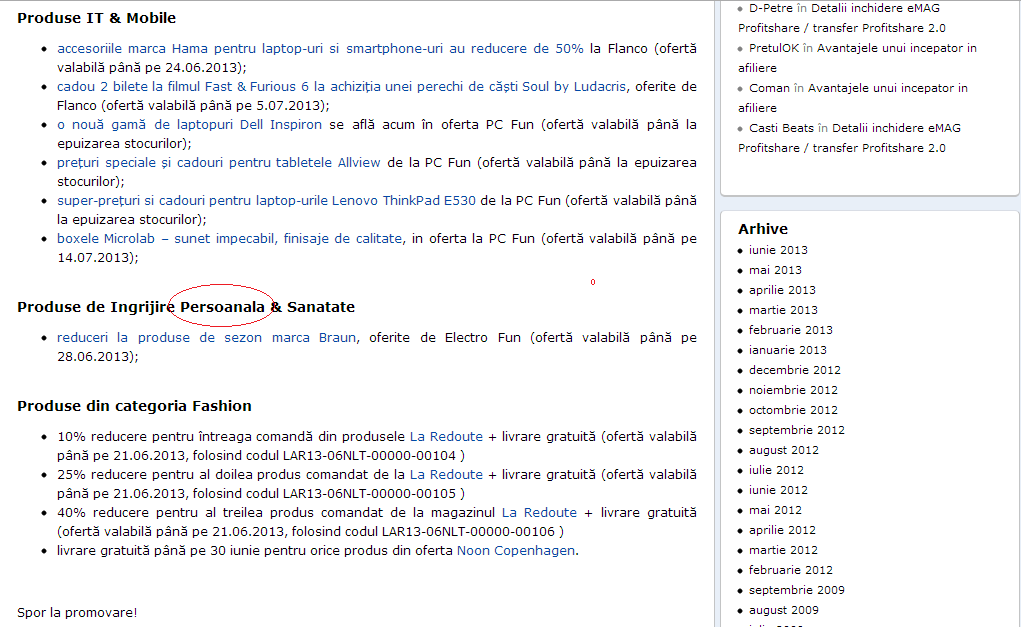The width and height of the screenshot is (1021, 627).
Task: Open the Lenovo ThinkPad E530 offer link
Action: pos(266,201)
